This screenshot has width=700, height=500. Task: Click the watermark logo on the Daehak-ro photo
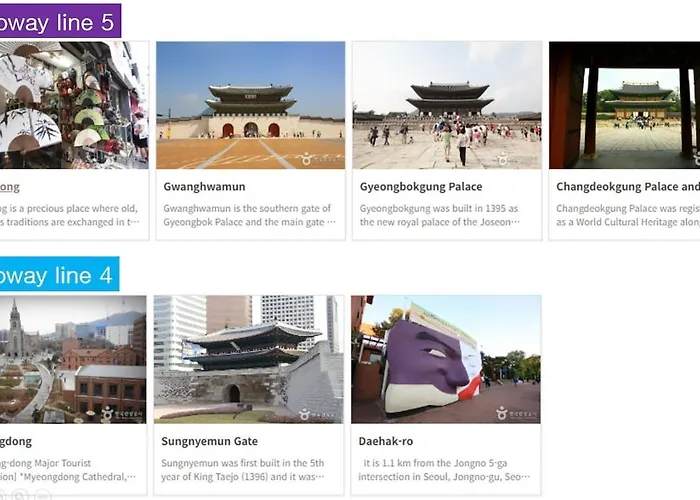coord(517,413)
